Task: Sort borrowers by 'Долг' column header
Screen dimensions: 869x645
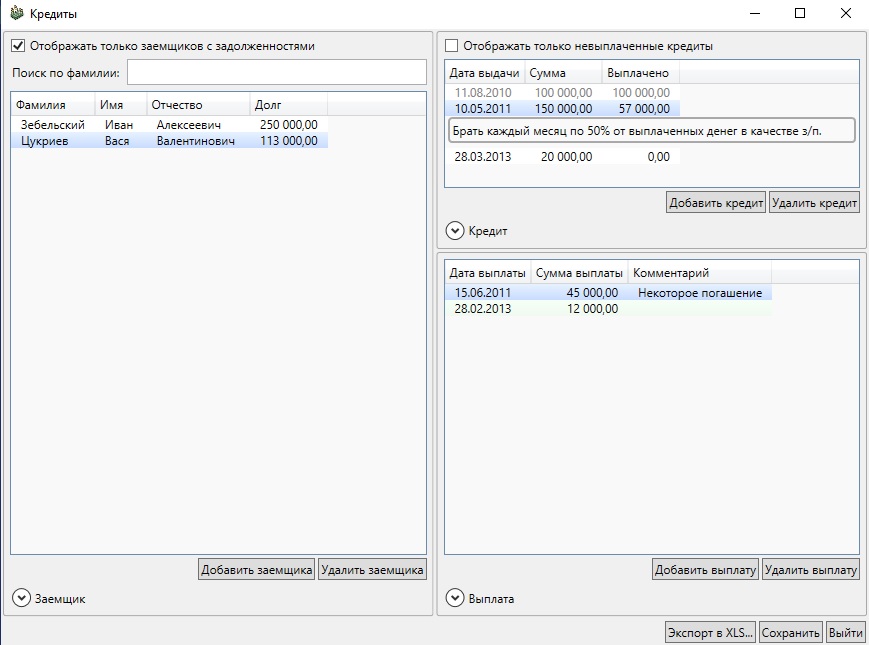Action: [x=289, y=105]
